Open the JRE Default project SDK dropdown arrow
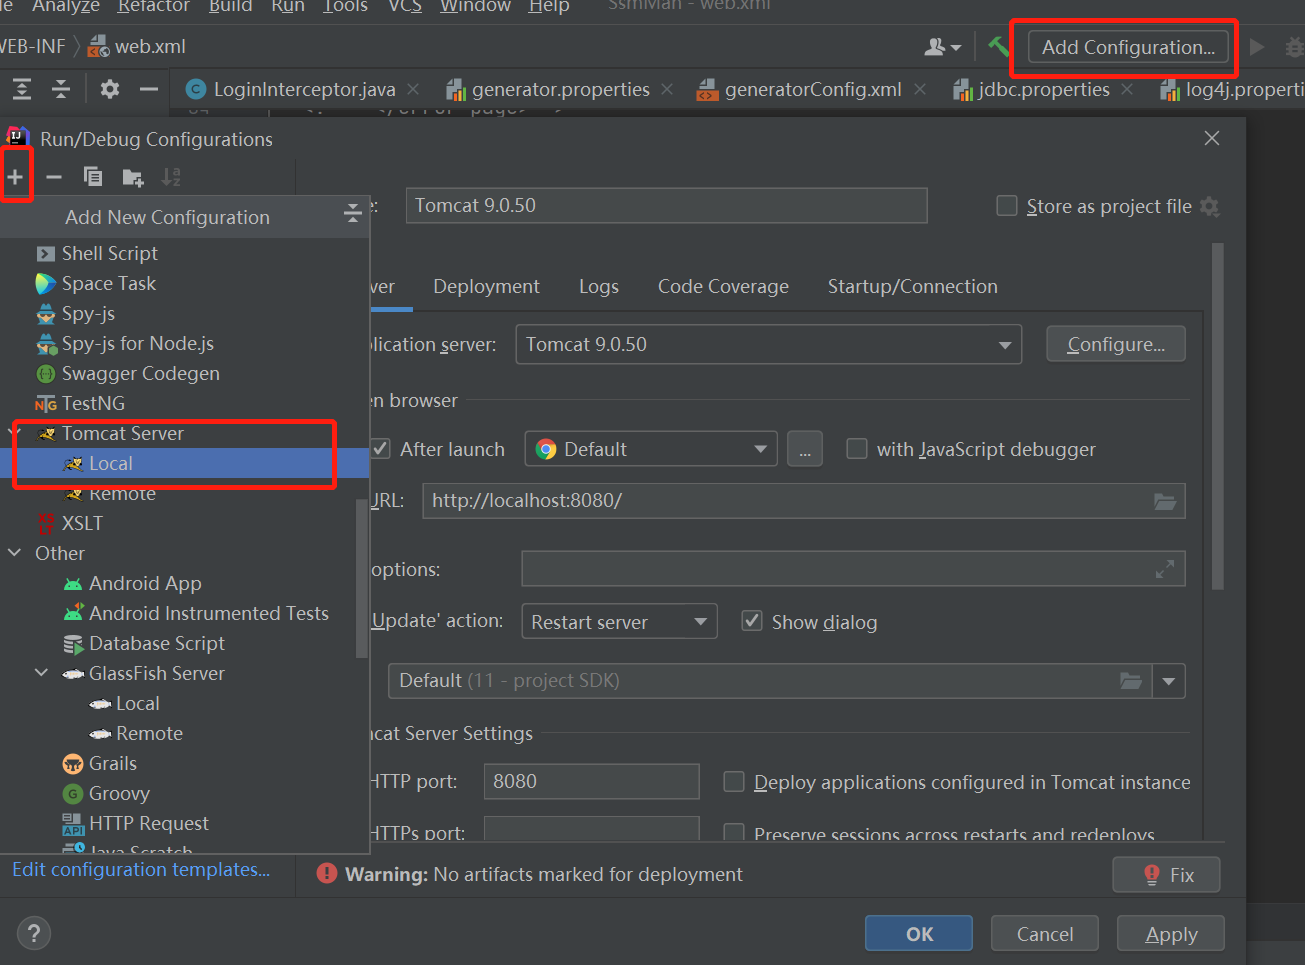Image resolution: width=1305 pixels, height=965 pixels. (1169, 681)
